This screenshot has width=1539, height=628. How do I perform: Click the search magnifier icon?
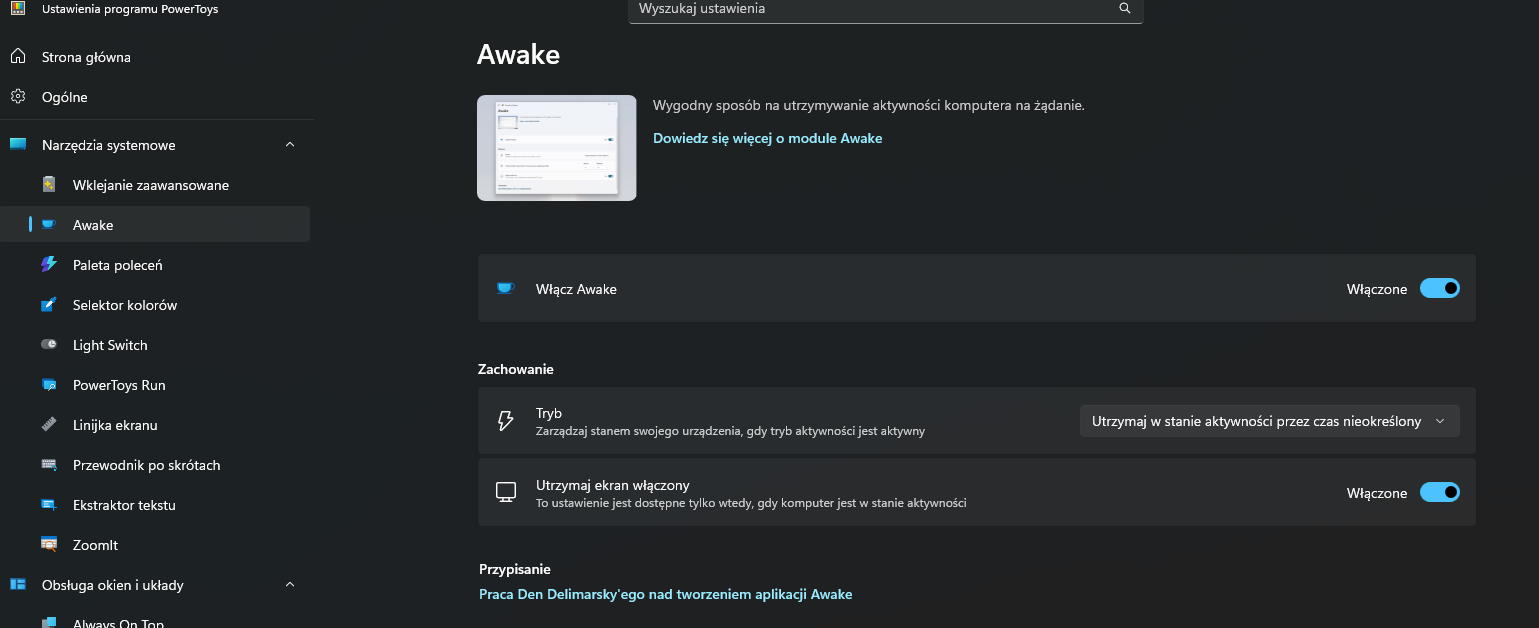tap(1124, 8)
